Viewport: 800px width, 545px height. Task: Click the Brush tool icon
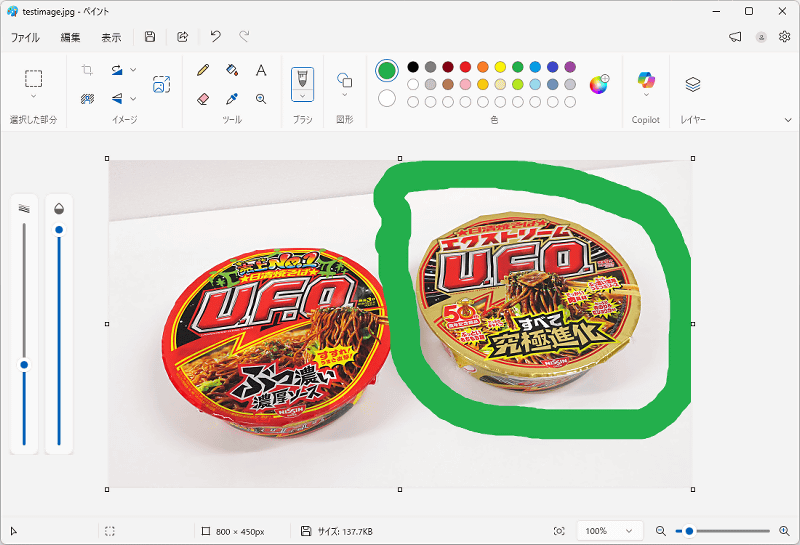click(x=303, y=79)
